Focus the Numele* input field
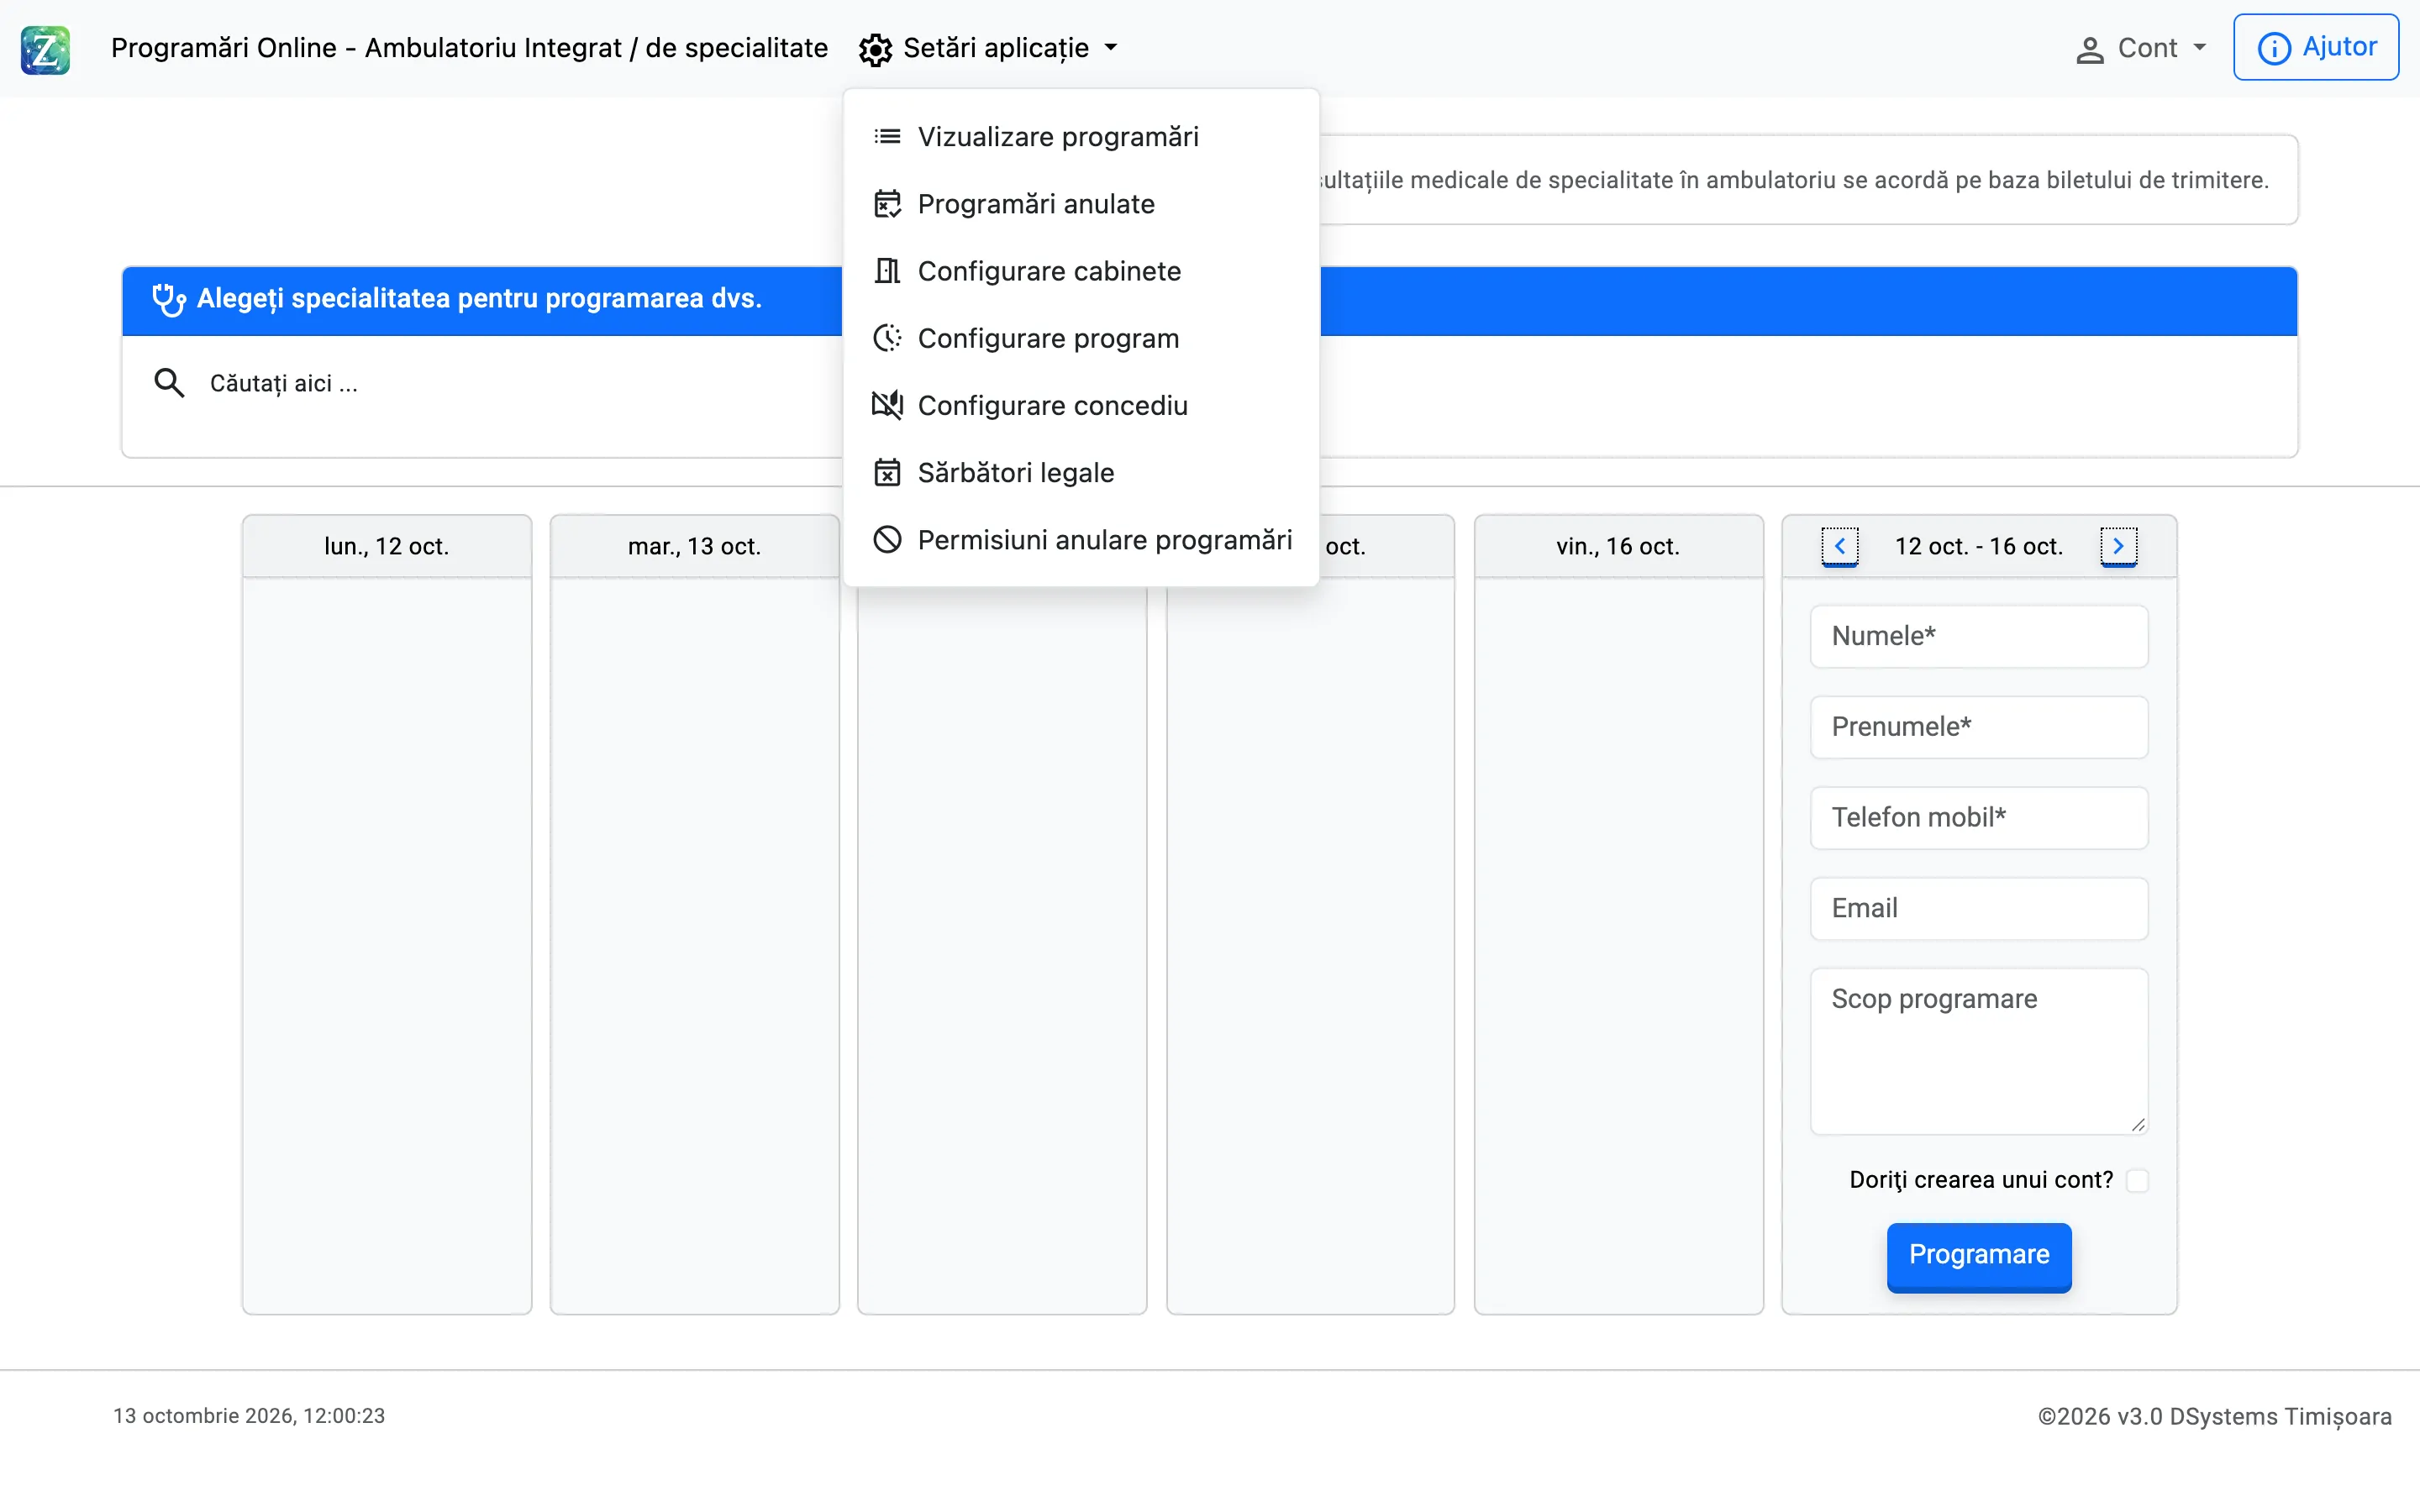Screen dimensions: 2420x1512 [x=1979, y=636]
